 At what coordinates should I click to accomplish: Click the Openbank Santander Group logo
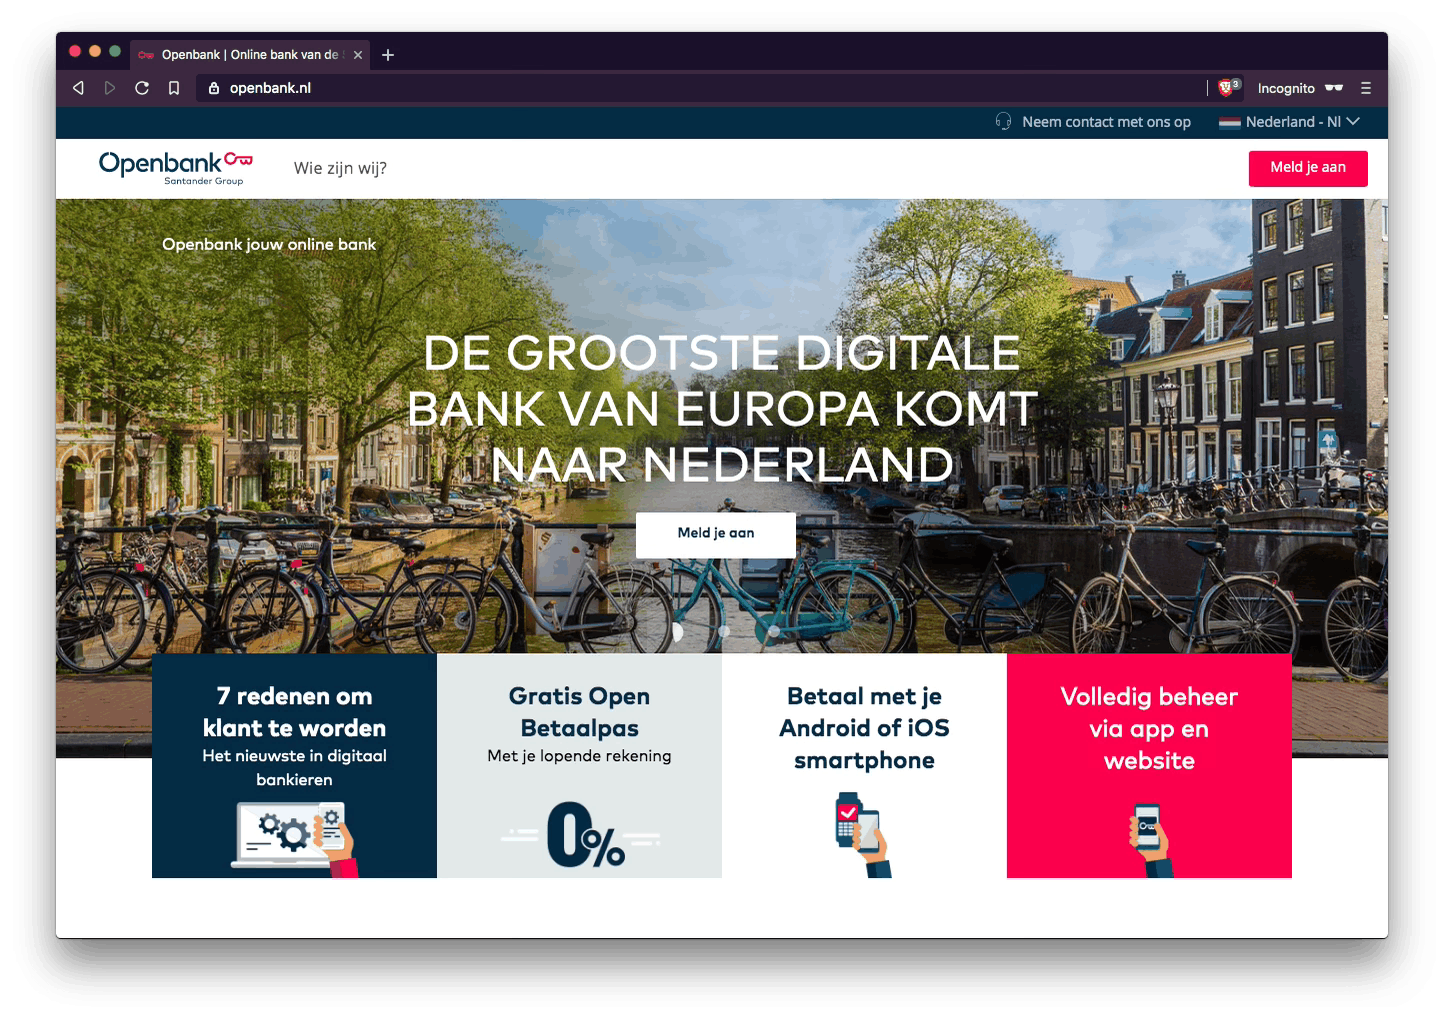click(176, 168)
